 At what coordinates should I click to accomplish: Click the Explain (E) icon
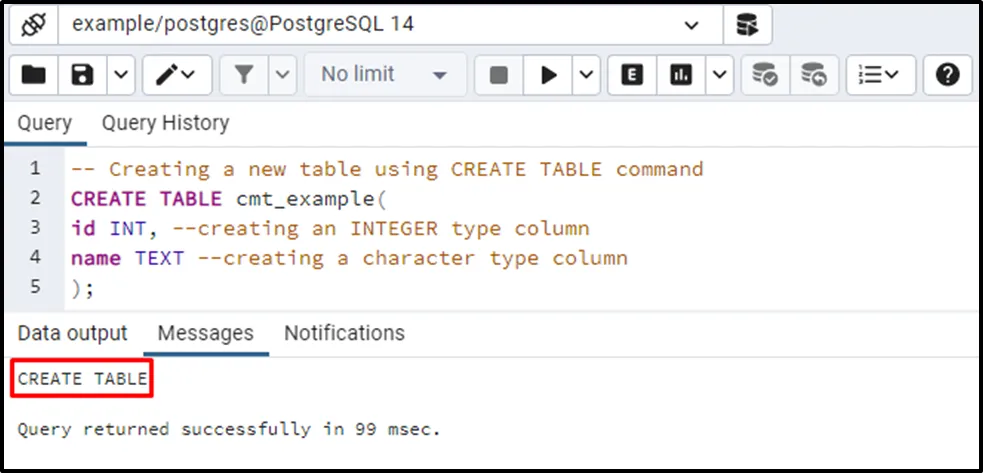coord(632,75)
